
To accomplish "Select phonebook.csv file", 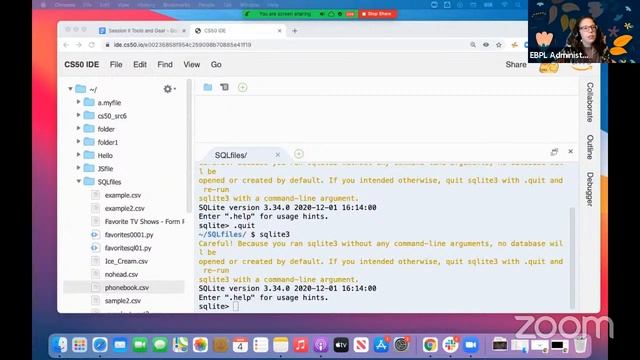I will (127, 287).
